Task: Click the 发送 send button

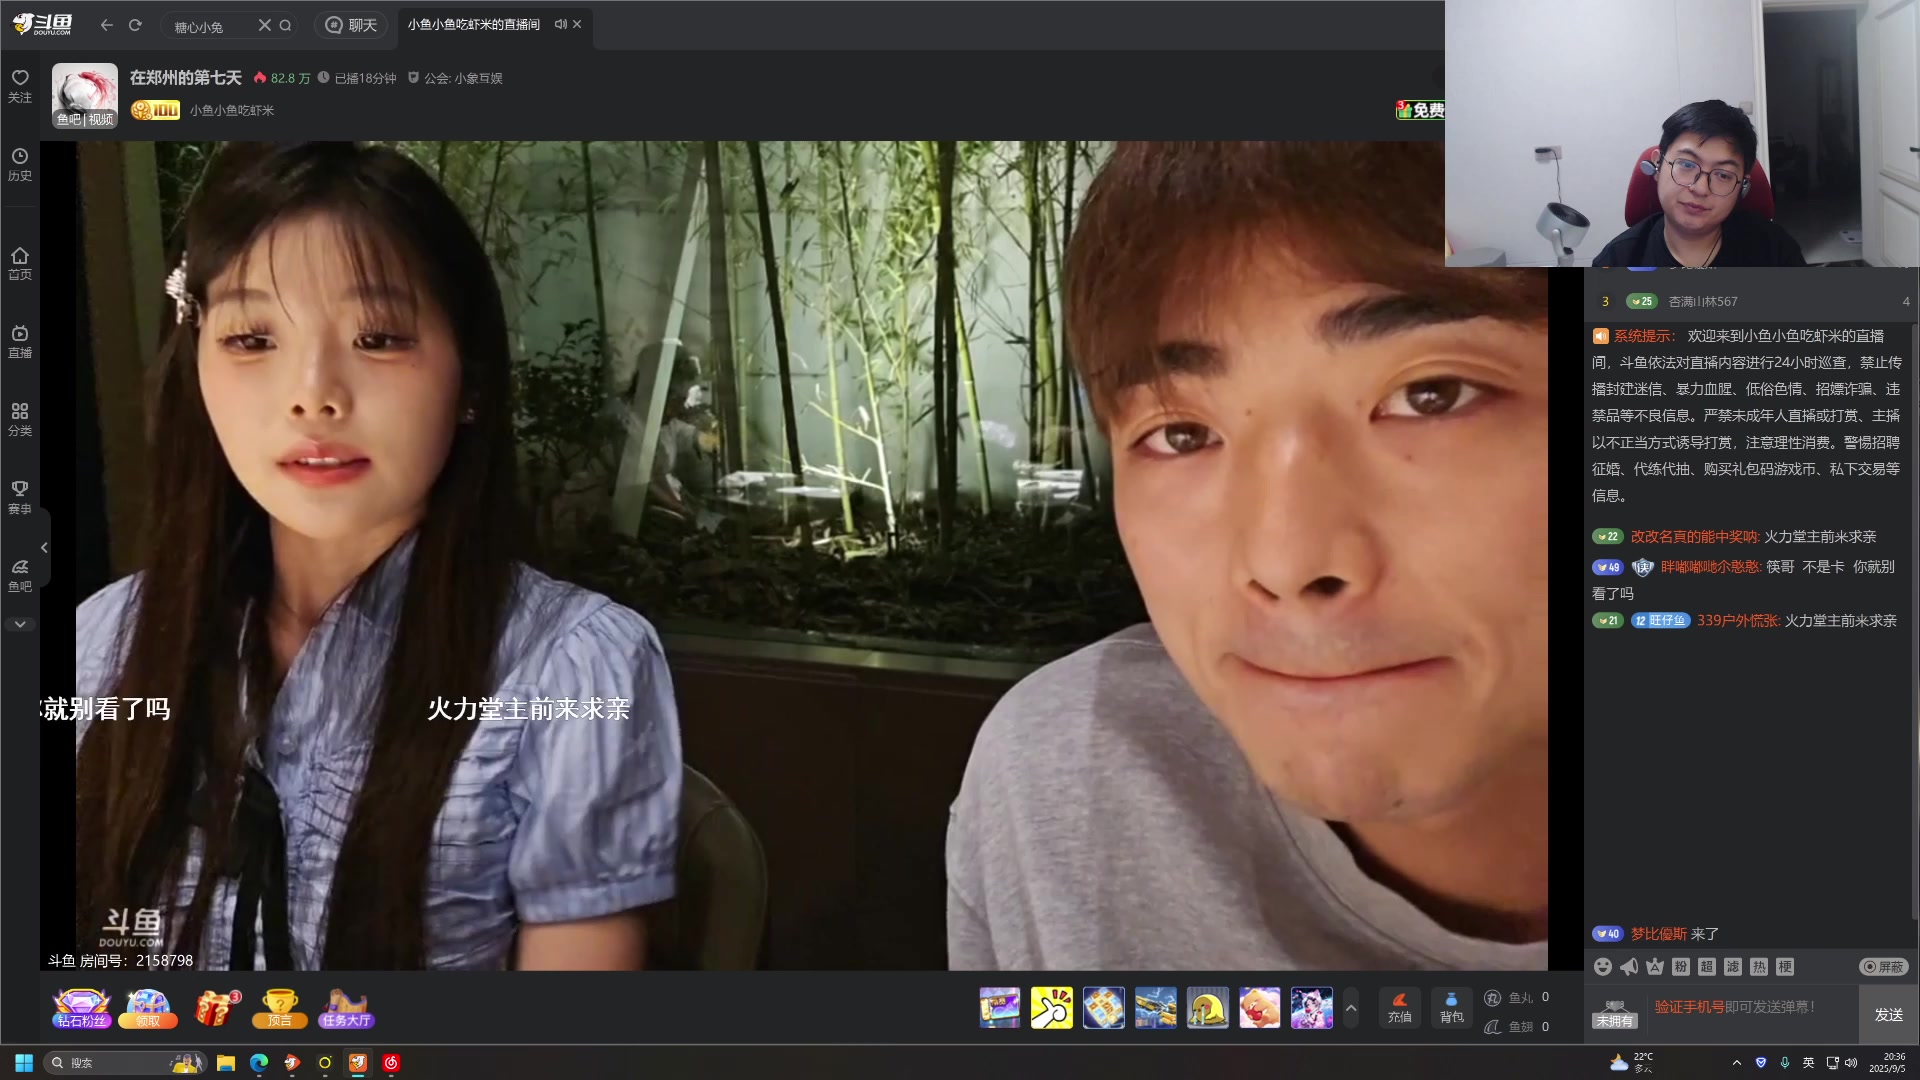Action: (x=1889, y=1014)
